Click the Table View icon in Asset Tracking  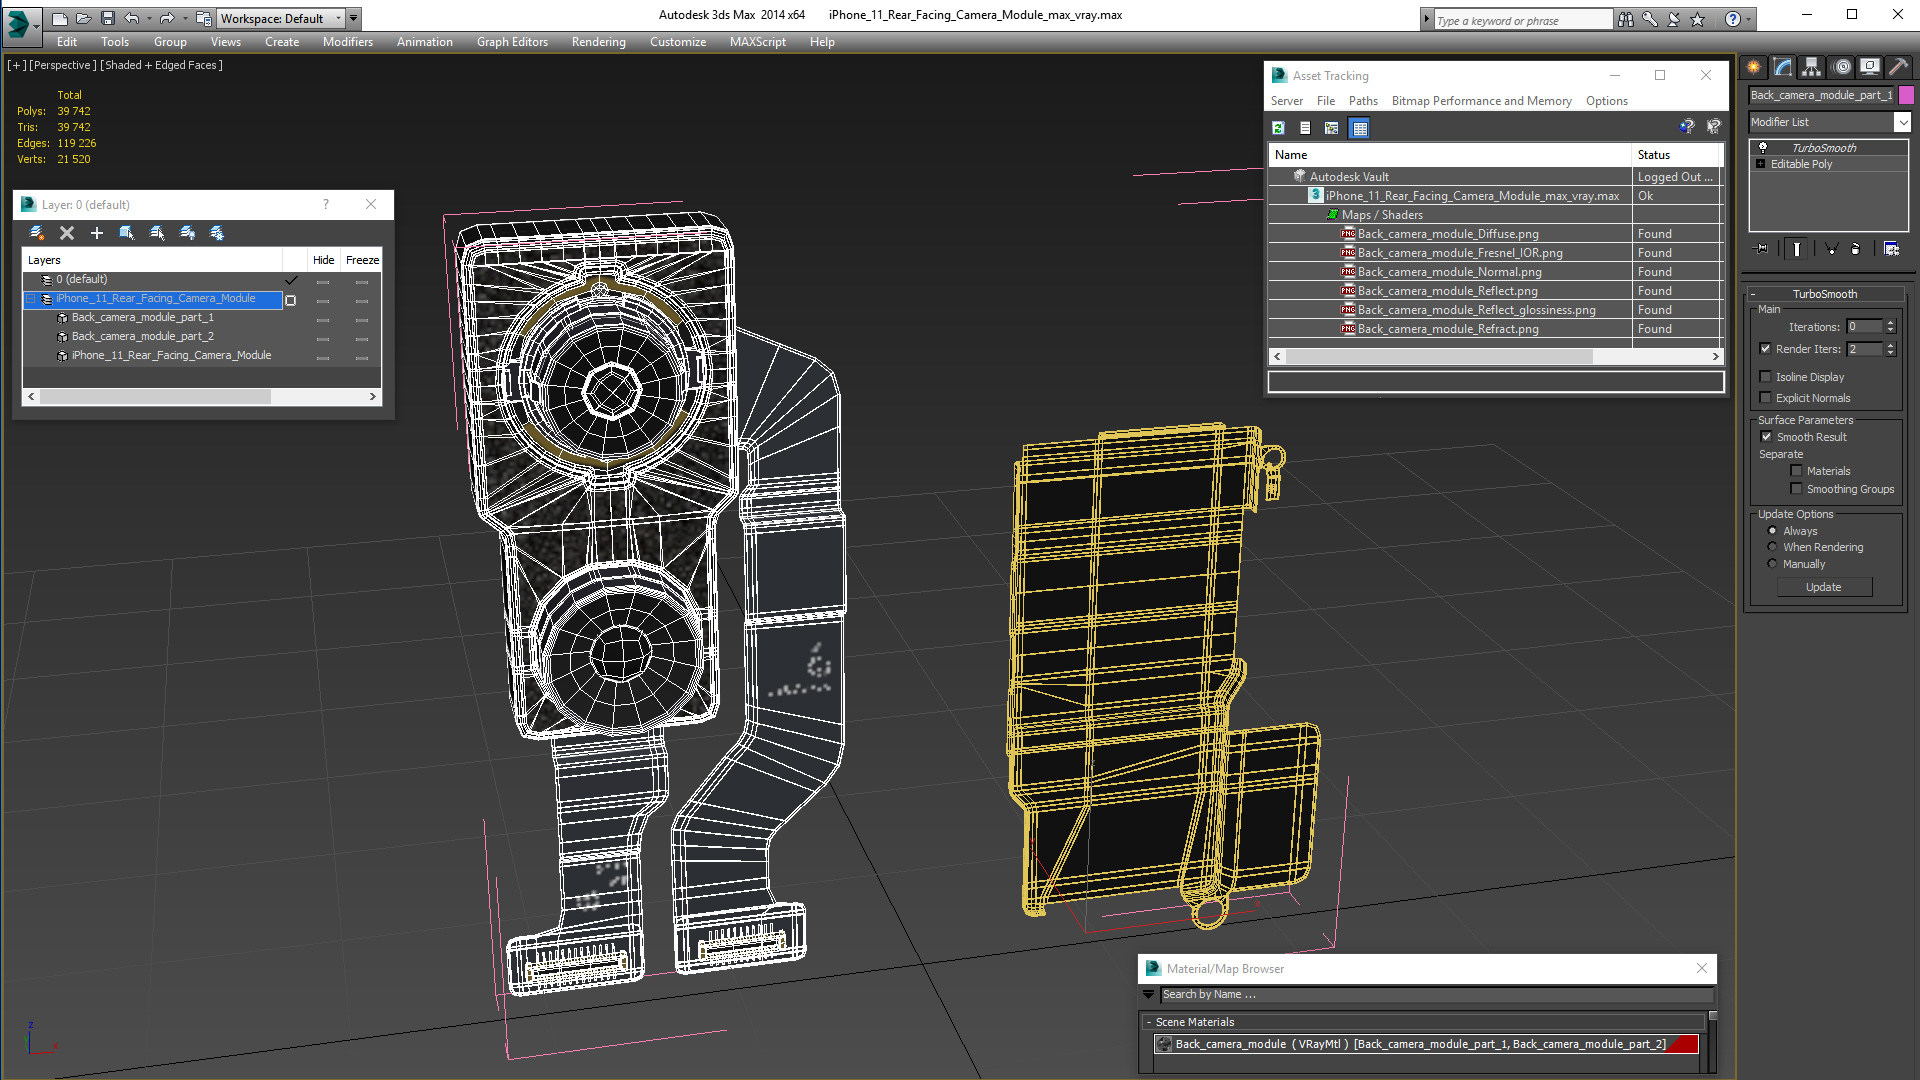pos(1359,128)
